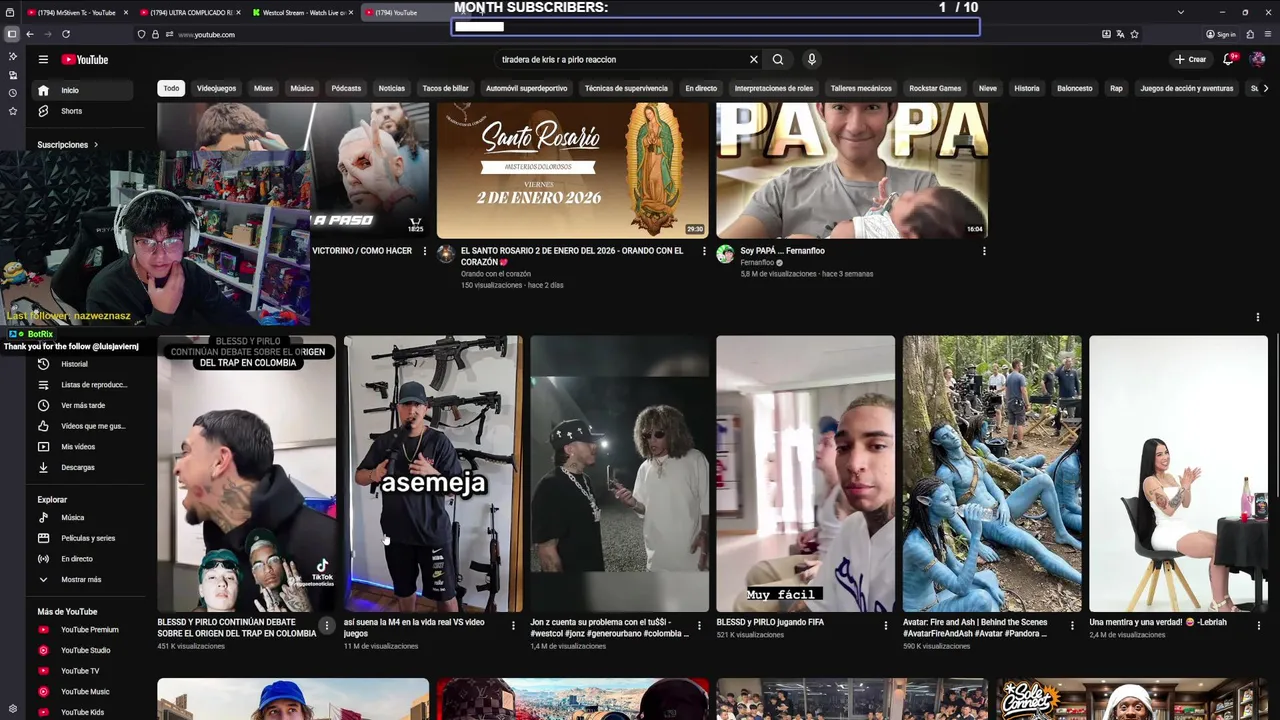Open YouTube Studio link
This screenshot has width=1280, height=720.
84,650
